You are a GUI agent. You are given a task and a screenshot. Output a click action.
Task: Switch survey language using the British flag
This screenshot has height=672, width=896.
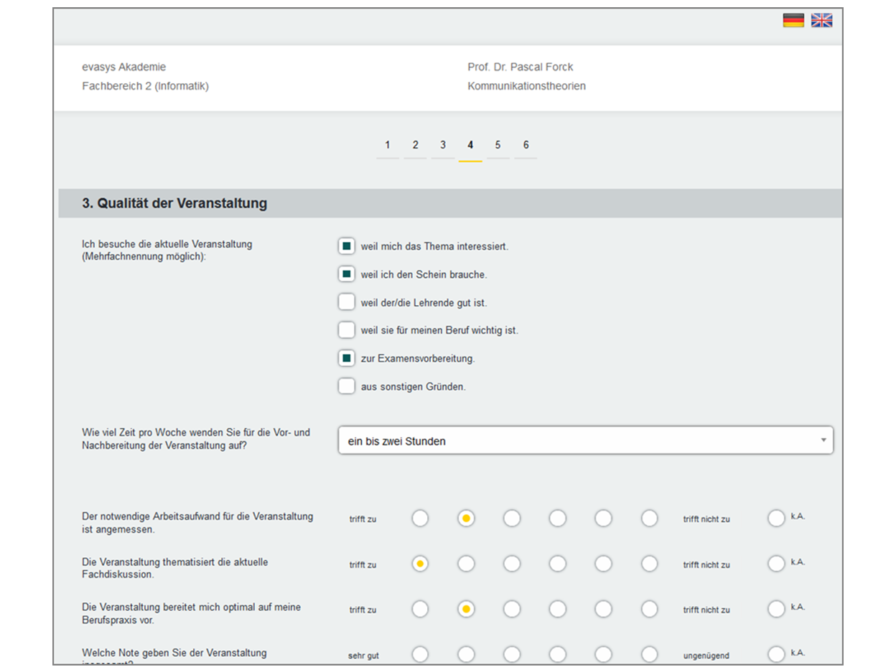(821, 19)
